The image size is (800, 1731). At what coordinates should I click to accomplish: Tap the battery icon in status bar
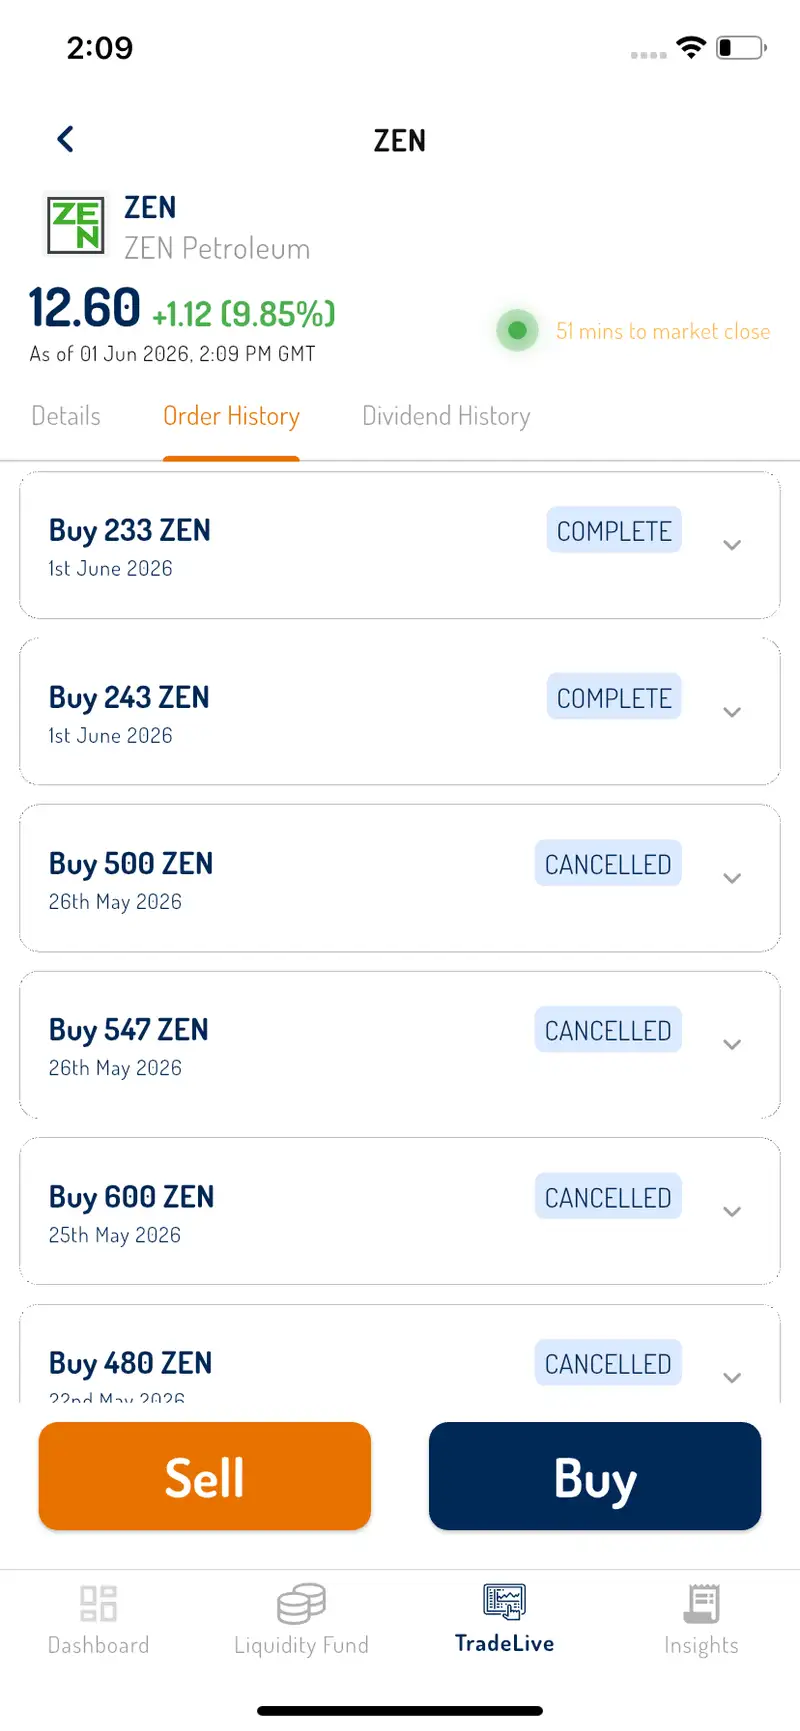pos(741,47)
